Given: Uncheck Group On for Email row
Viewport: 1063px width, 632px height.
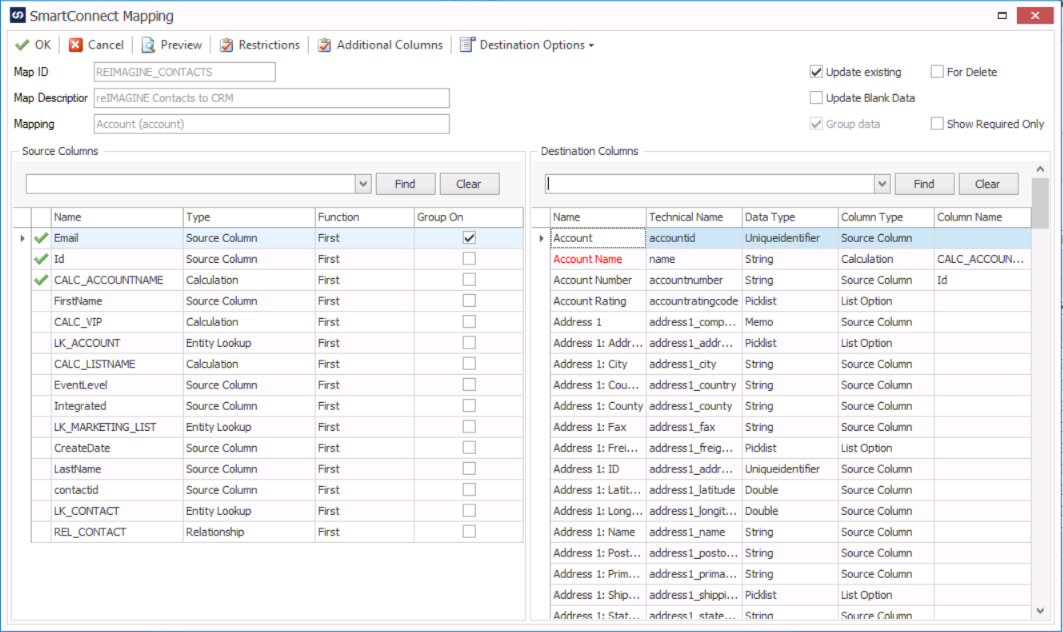Looking at the screenshot, I should (469, 238).
